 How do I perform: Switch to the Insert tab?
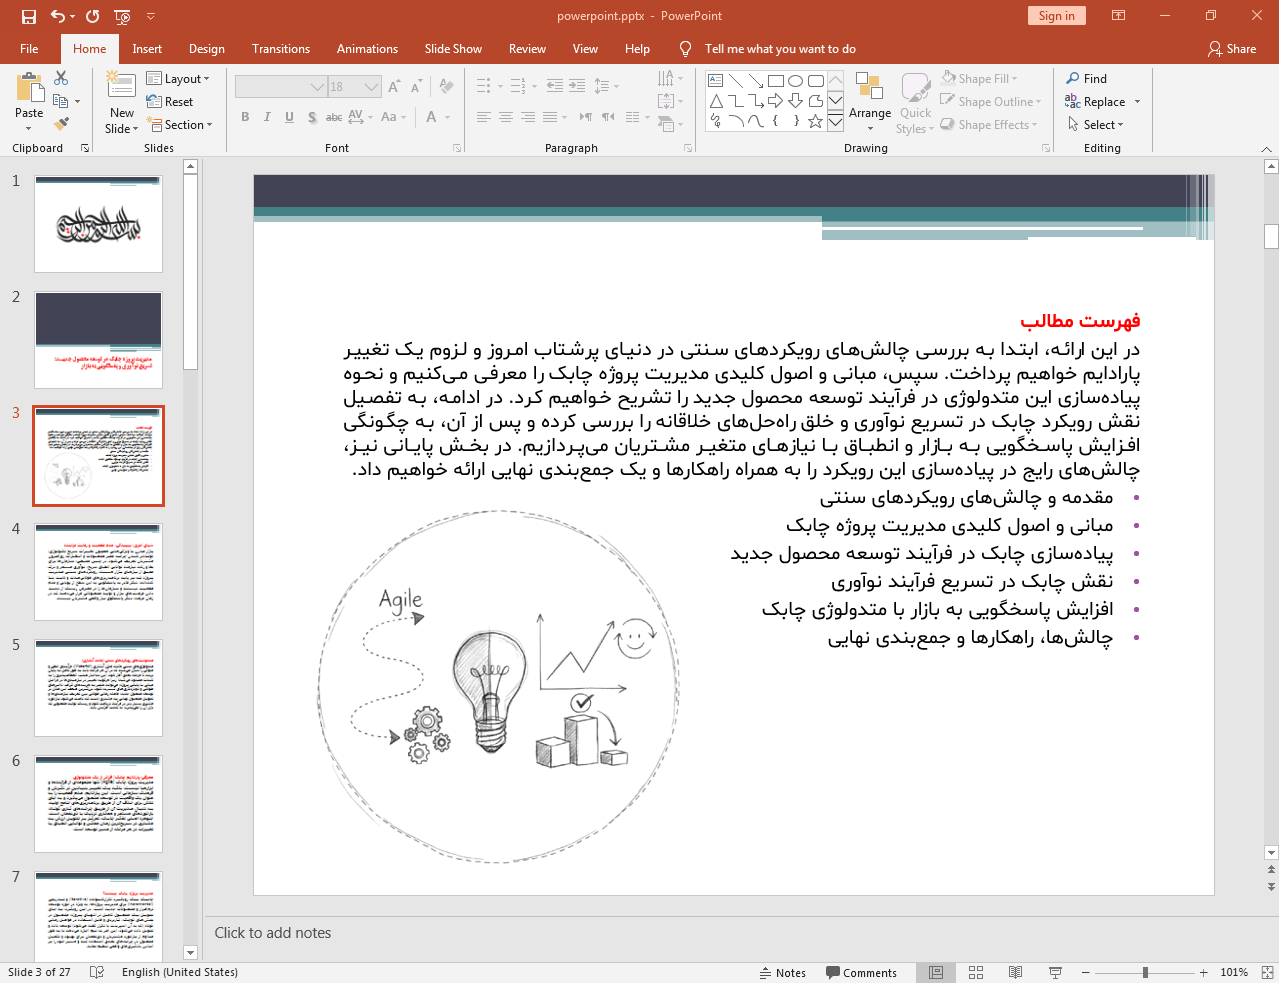click(147, 48)
